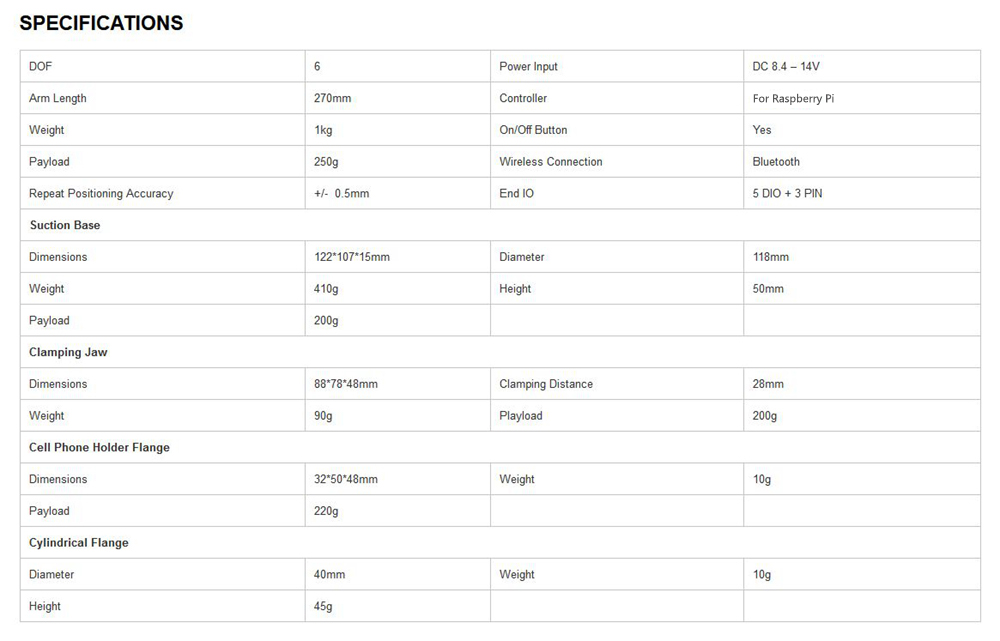The height and width of the screenshot is (641, 1000).
Task: Click the Clamping Jaw section header
Action: click(x=68, y=353)
